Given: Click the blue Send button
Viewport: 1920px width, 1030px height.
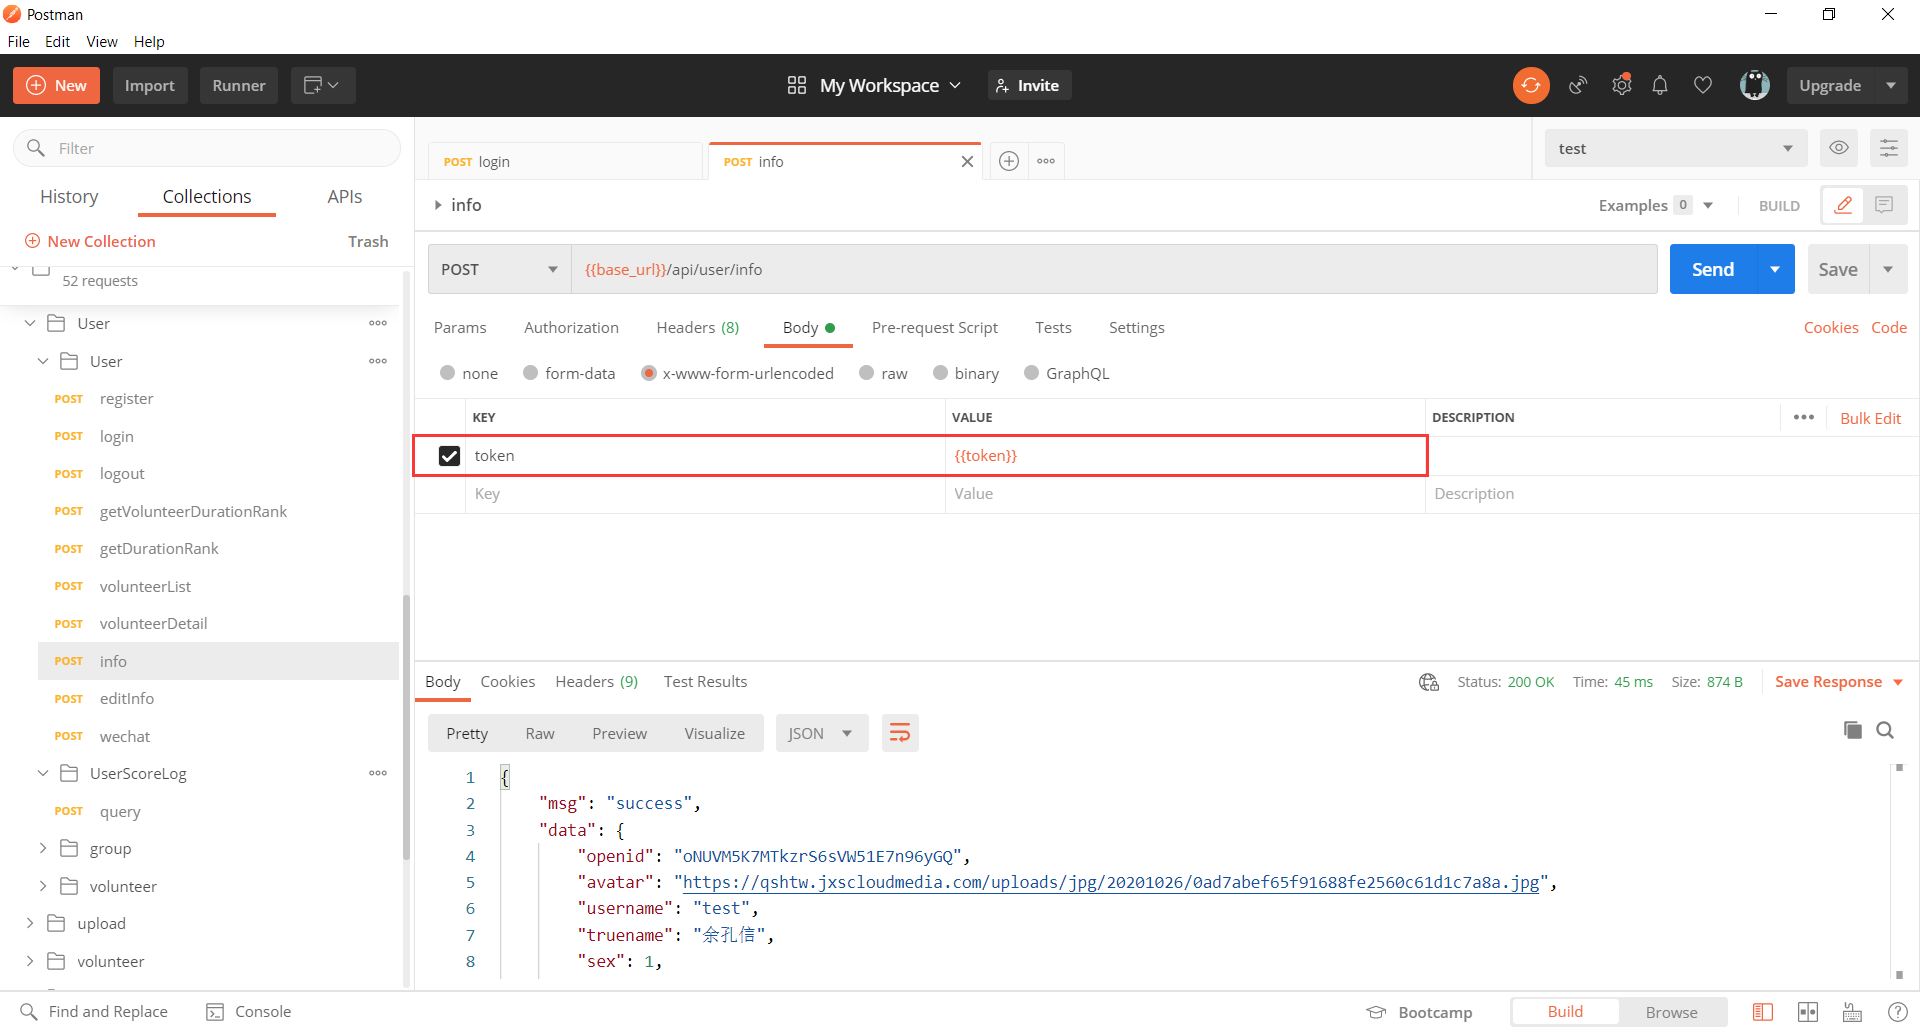Looking at the screenshot, I should [x=1712, y=269].
